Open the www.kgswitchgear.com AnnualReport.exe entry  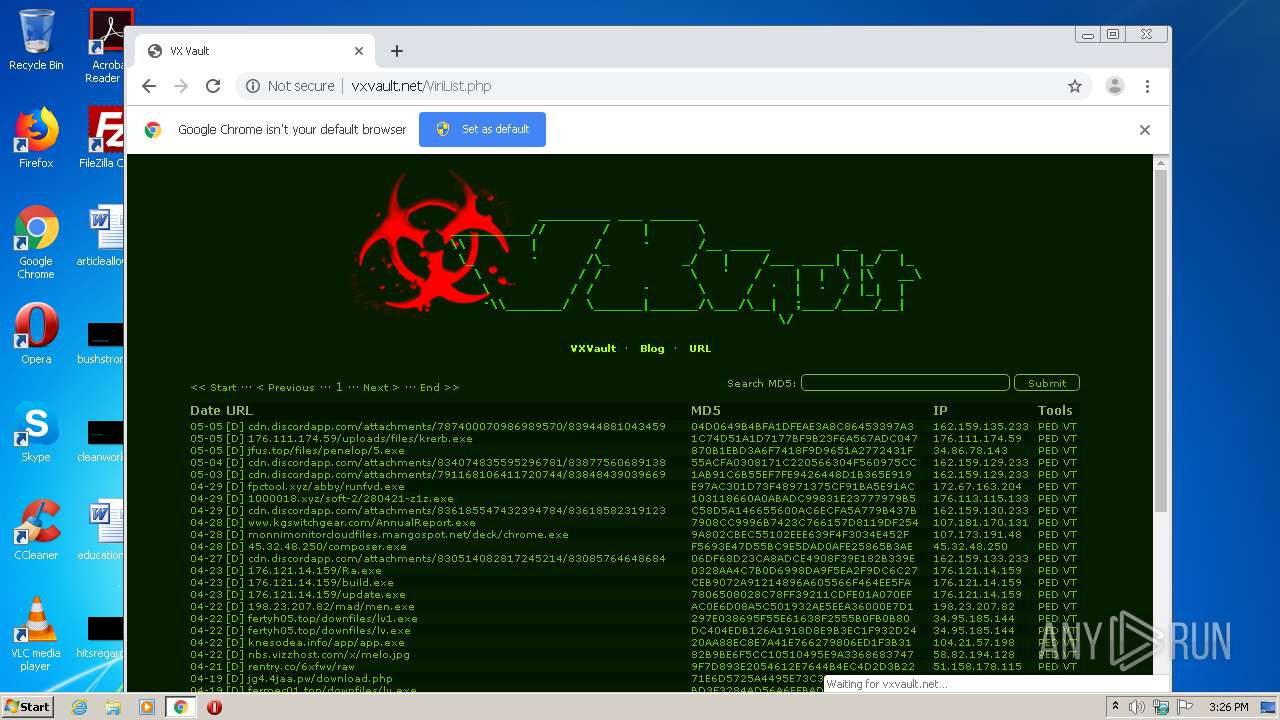[x=362, y=523]
